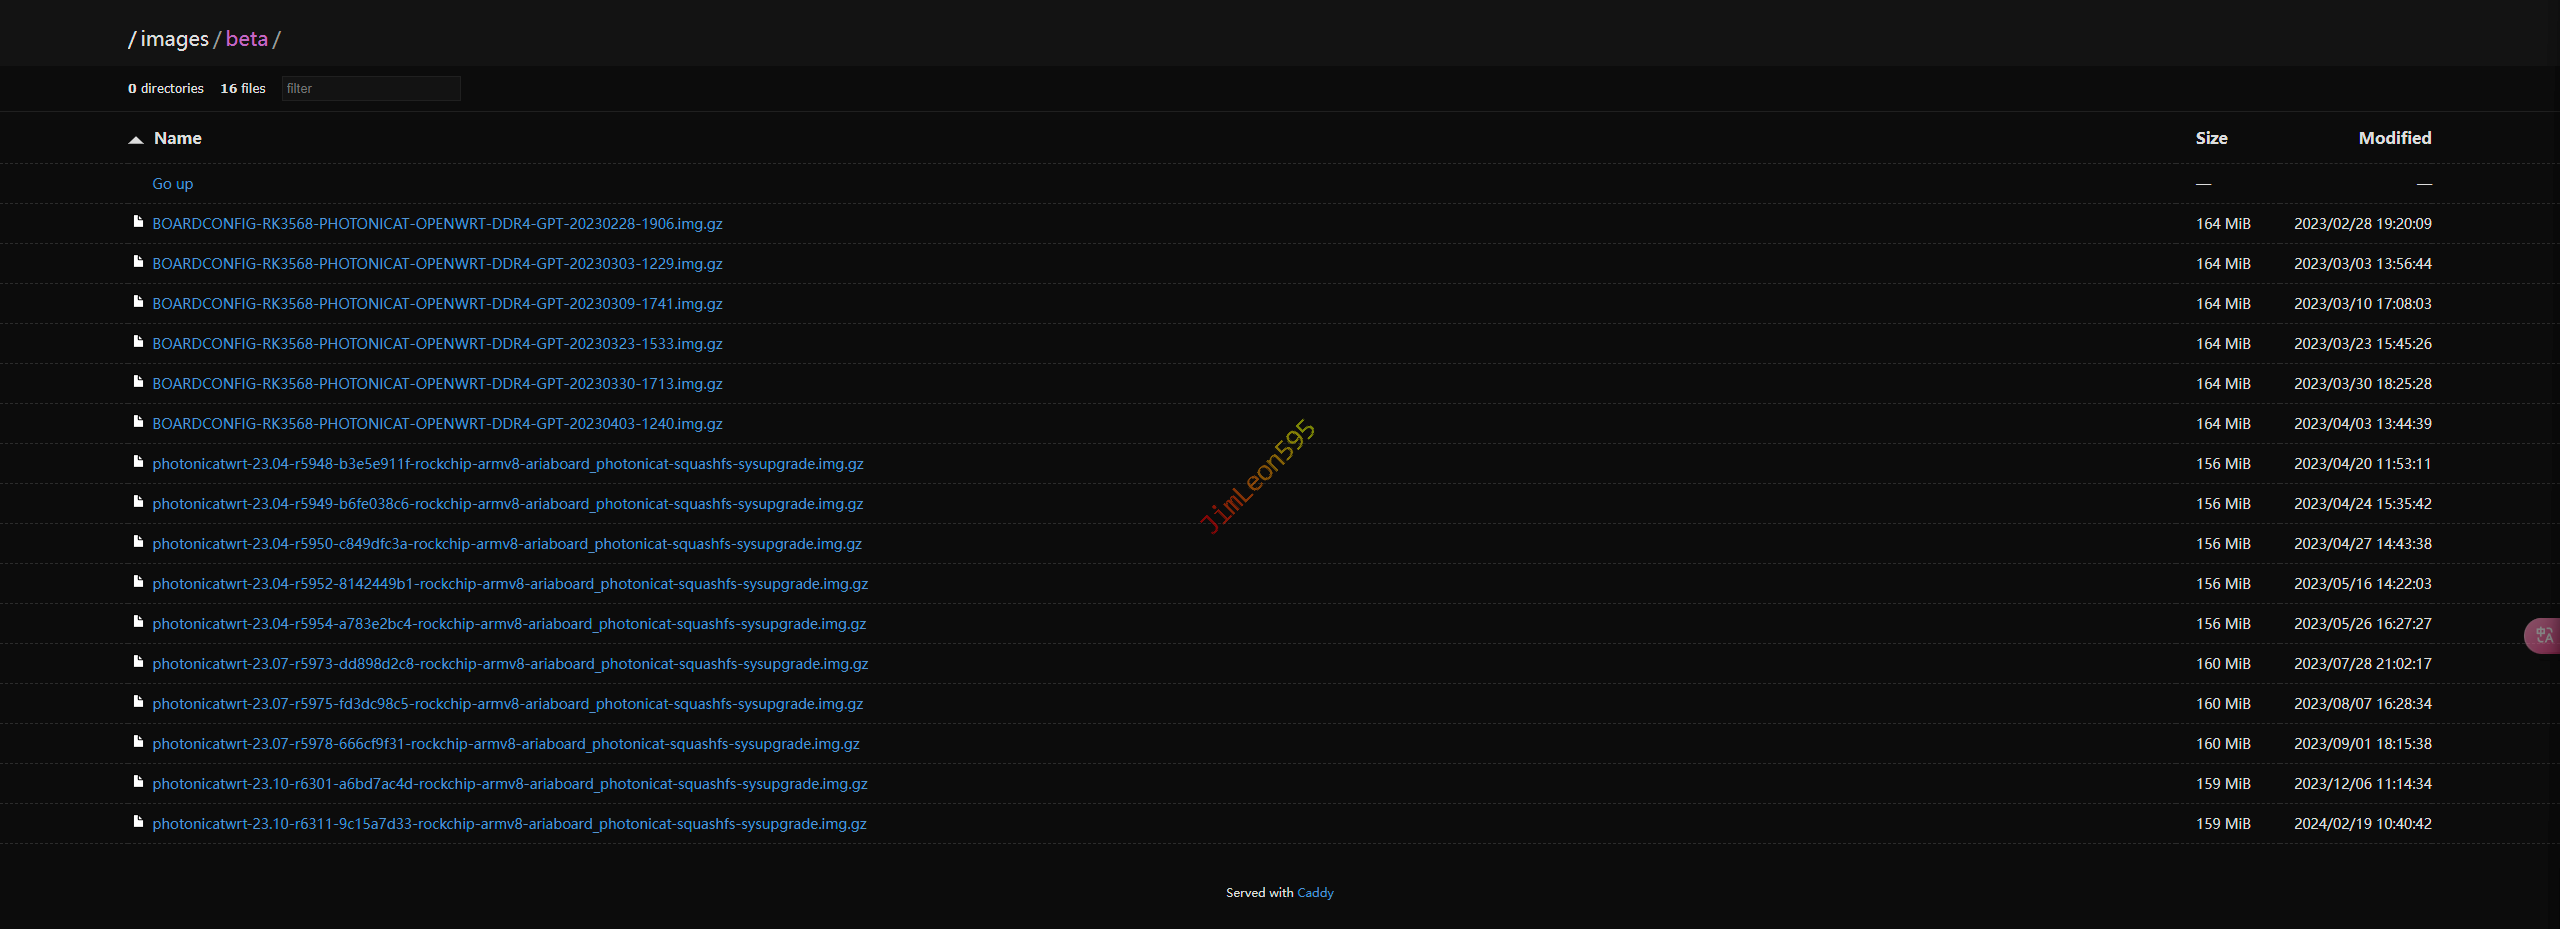Open the Caddy link in footer

[x=1315, y=893]
